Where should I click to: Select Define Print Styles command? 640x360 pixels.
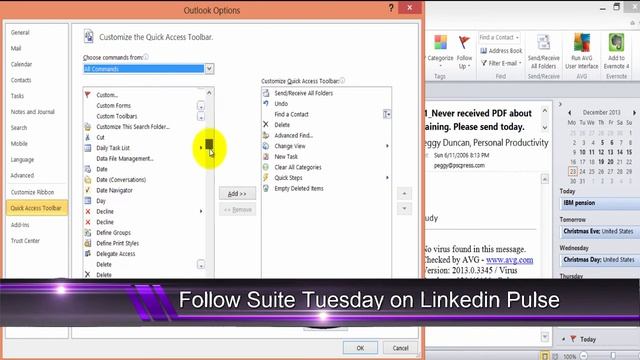[118, 243]
